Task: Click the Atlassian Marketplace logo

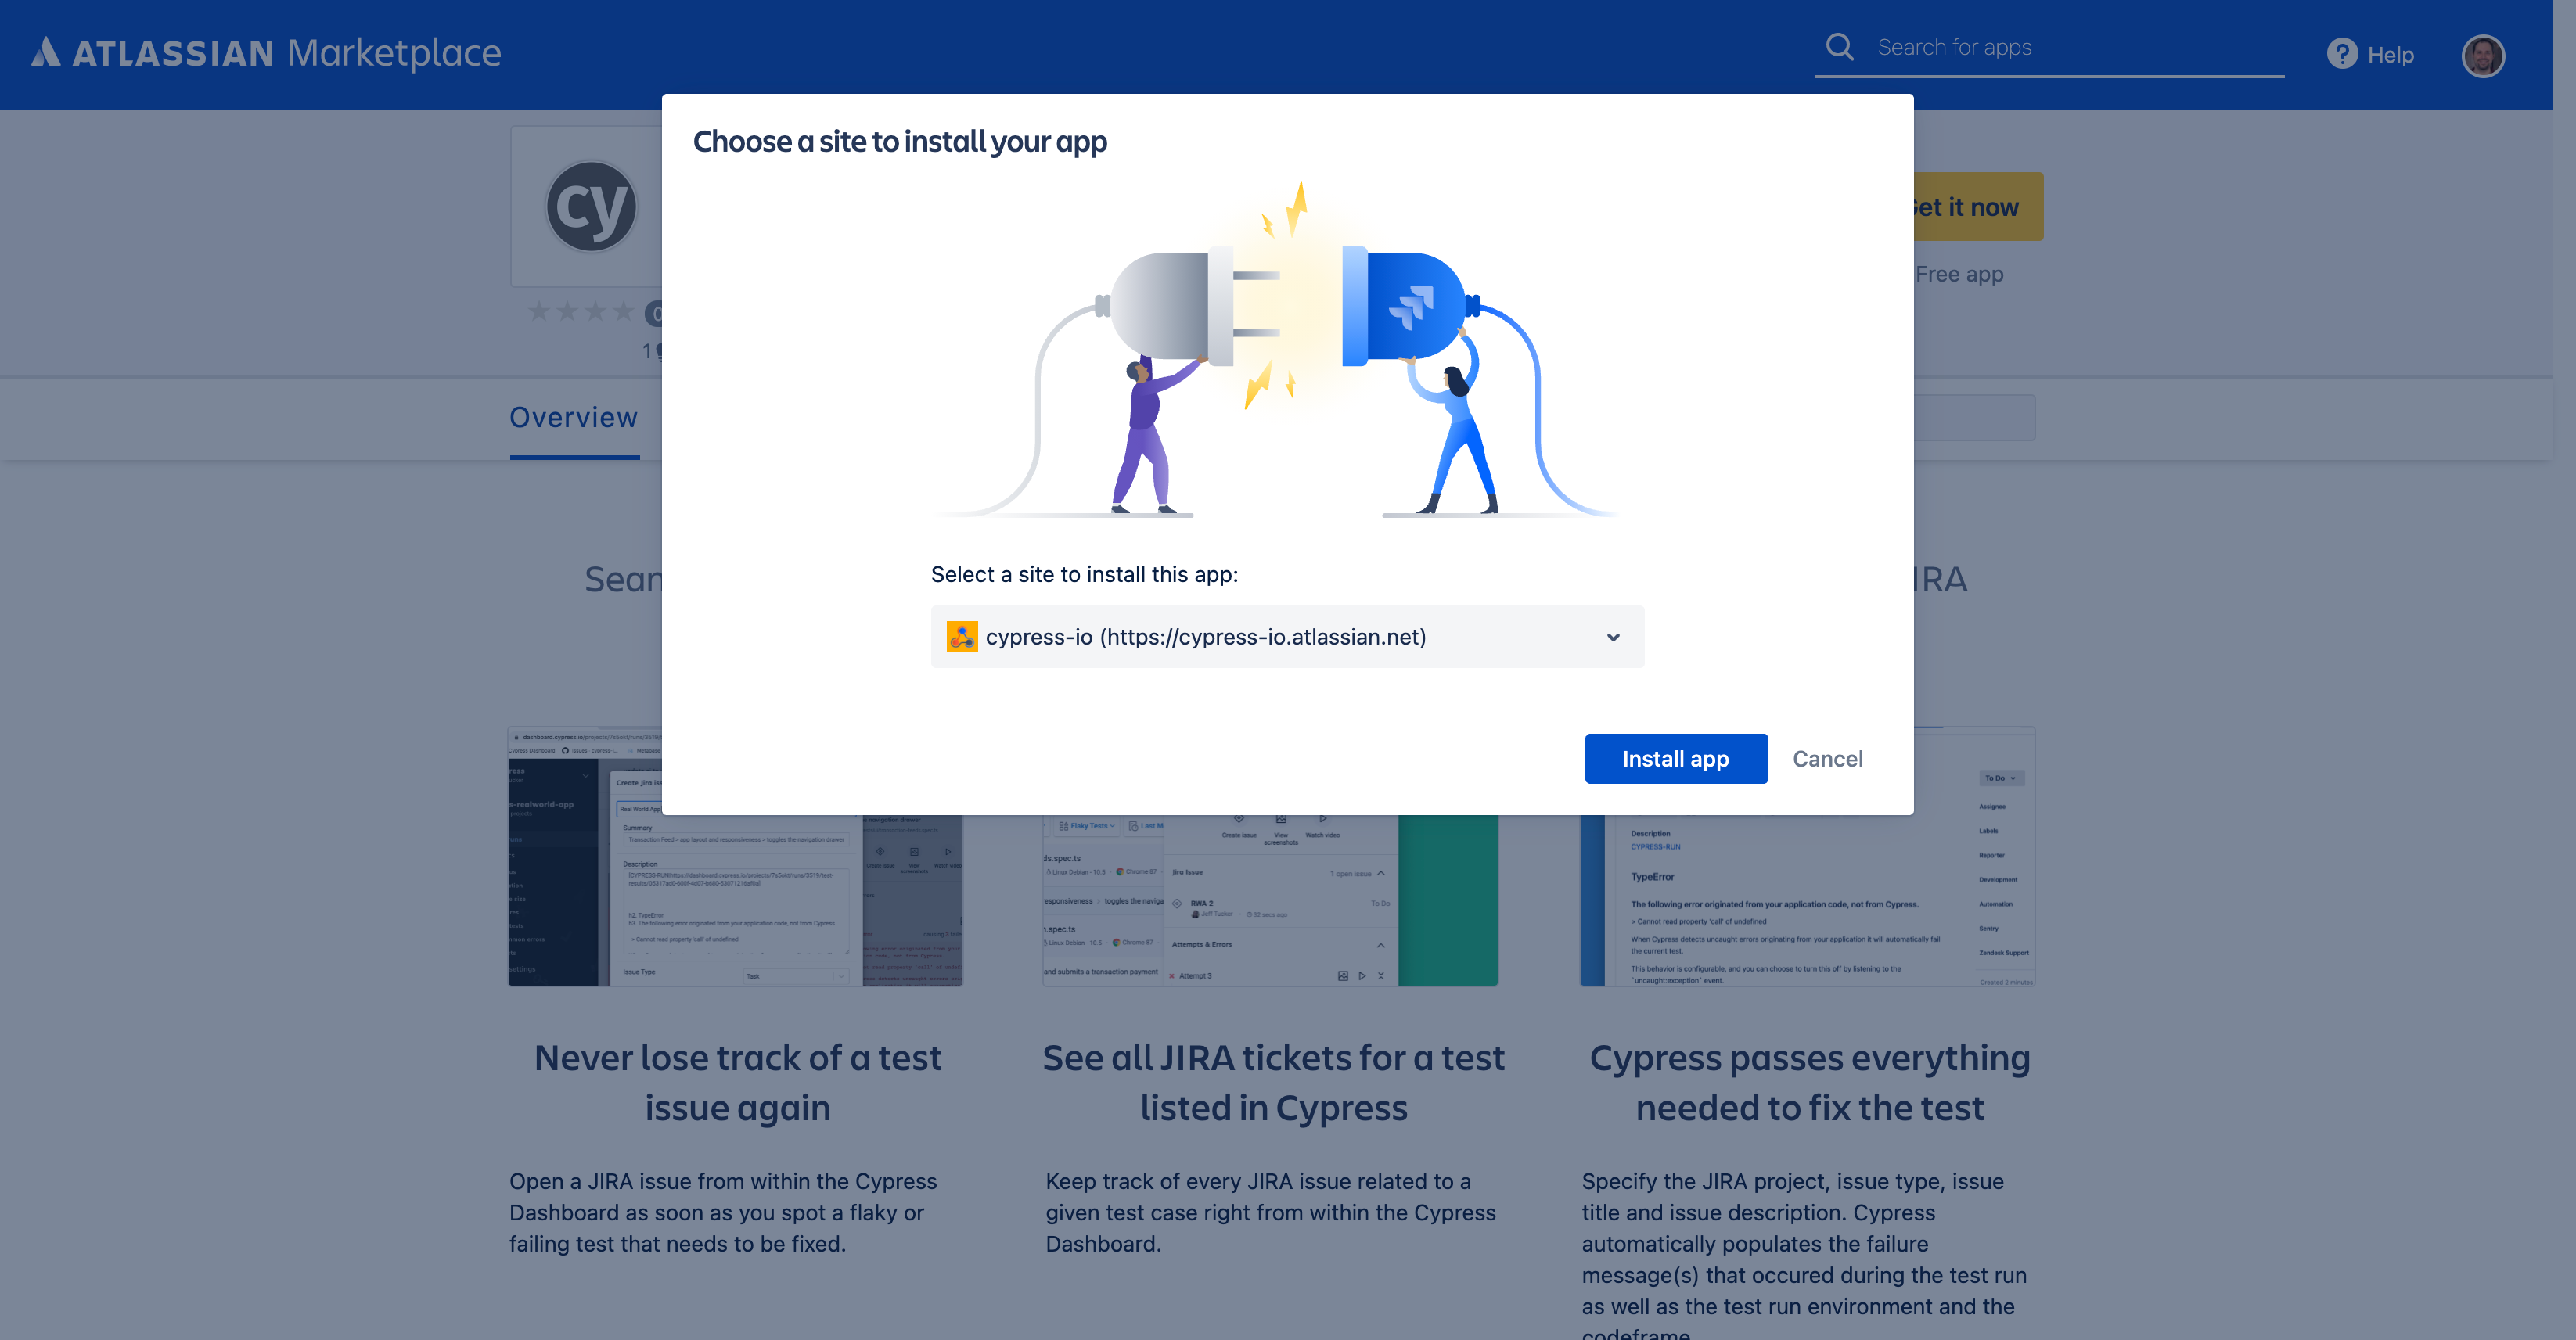Action: [x=266, y=52]
